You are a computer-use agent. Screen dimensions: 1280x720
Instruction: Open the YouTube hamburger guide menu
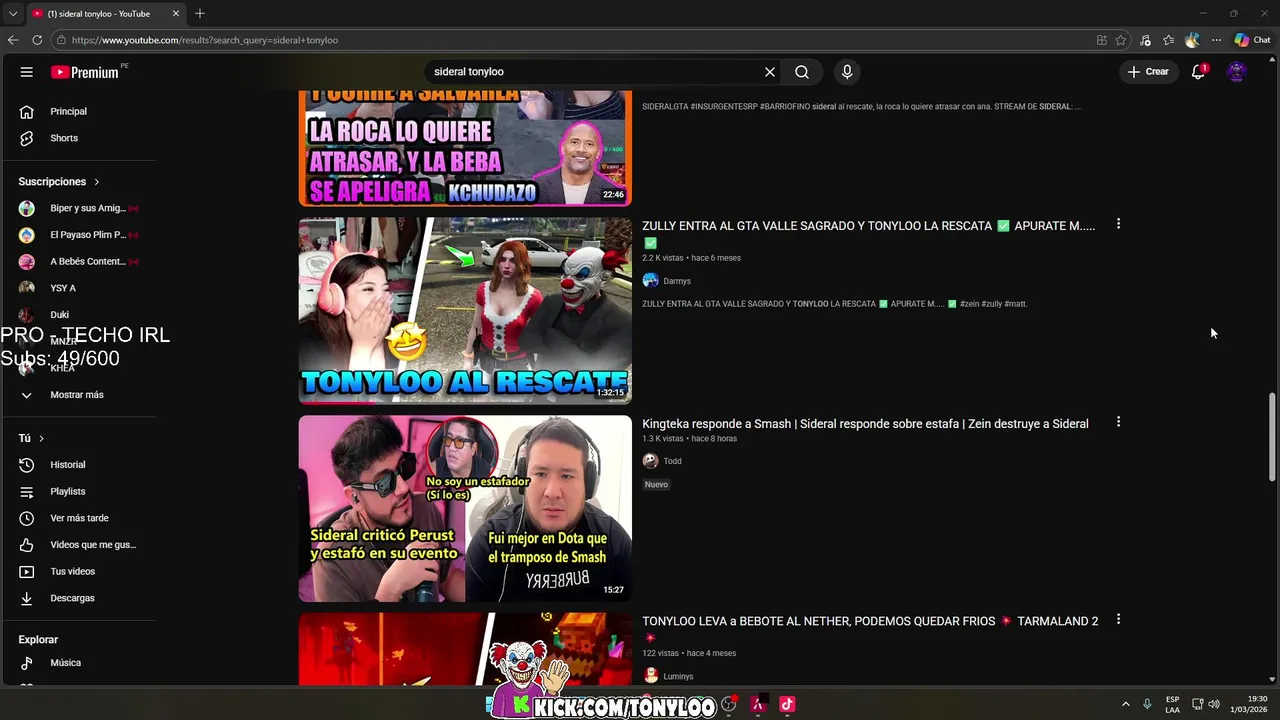point(27,72)
